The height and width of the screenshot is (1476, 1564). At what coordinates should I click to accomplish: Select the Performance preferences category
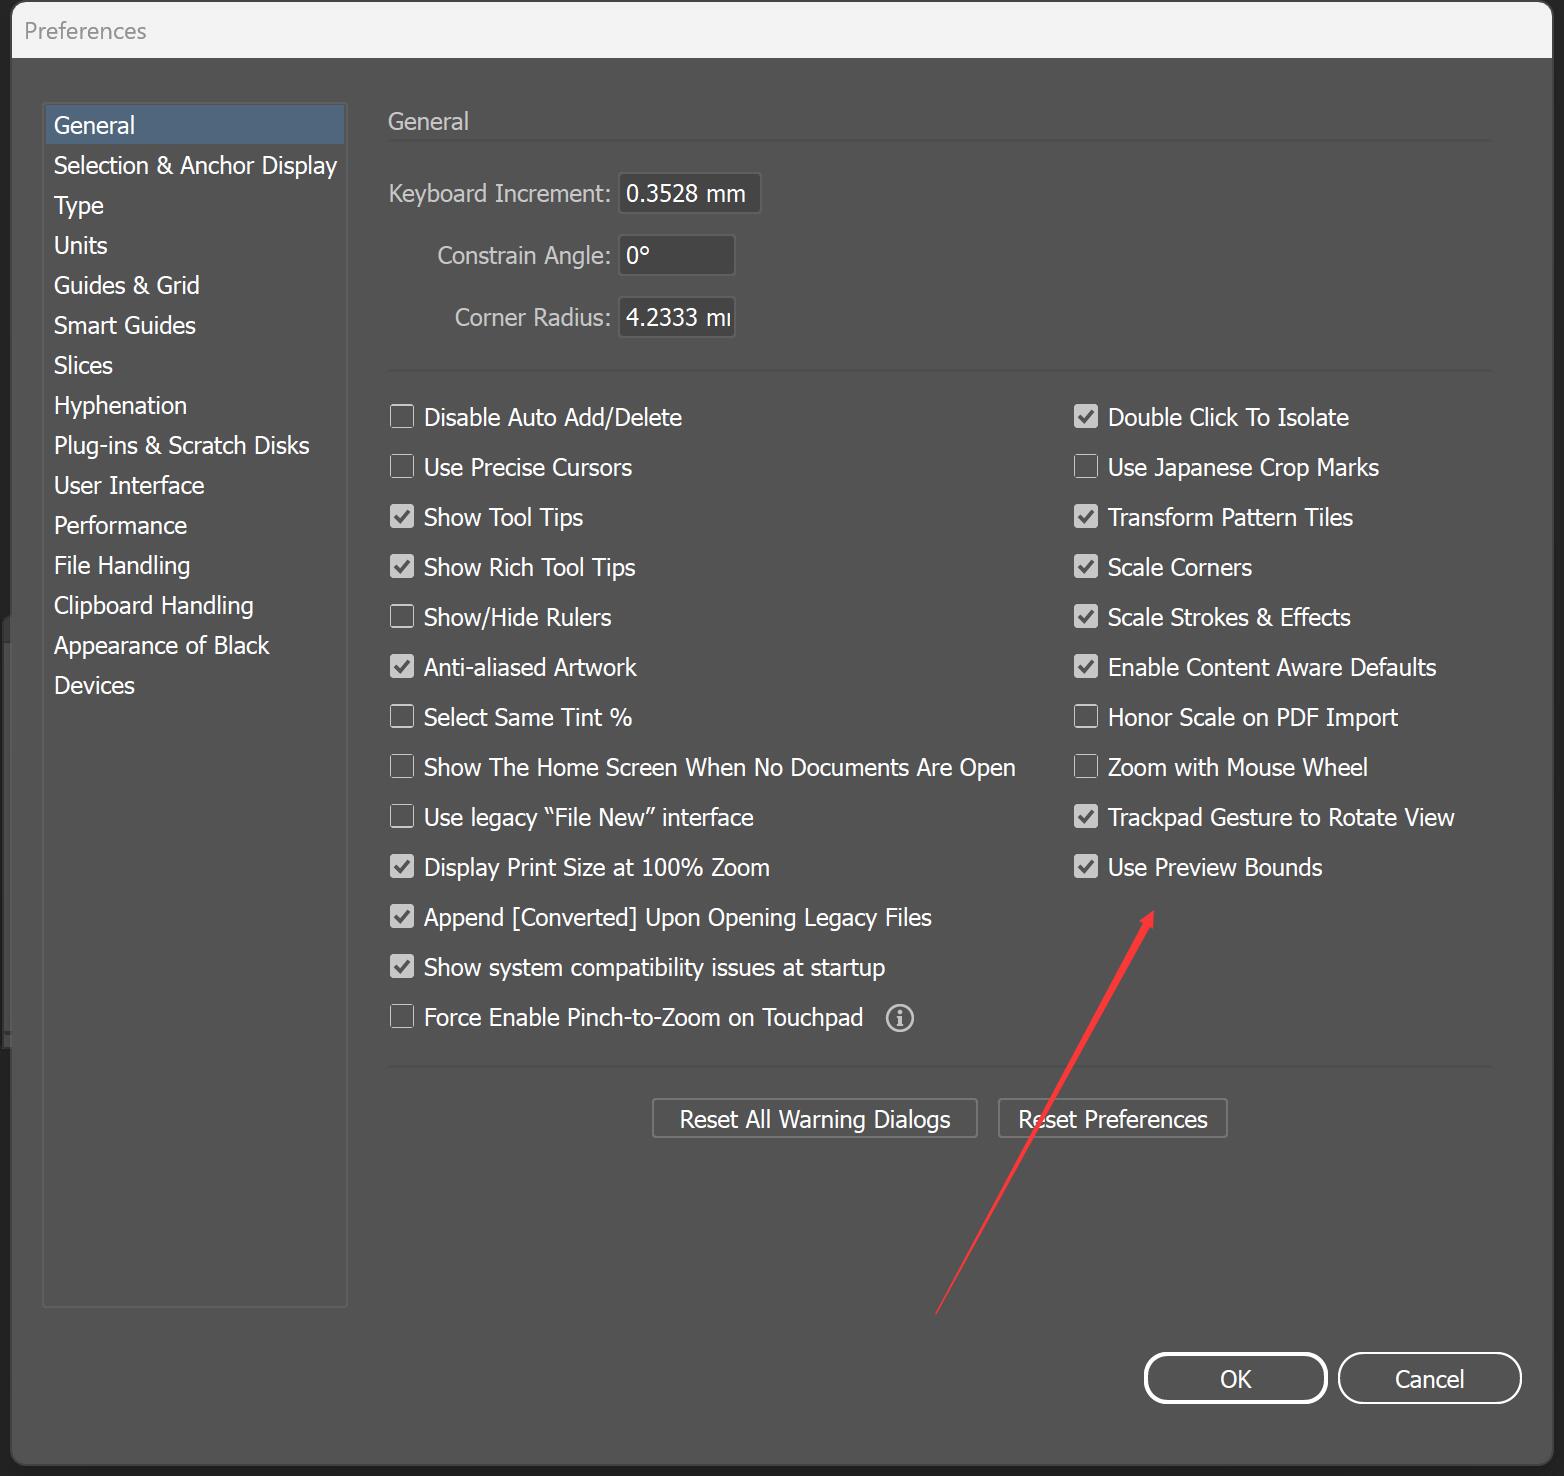tap(119, 525)
